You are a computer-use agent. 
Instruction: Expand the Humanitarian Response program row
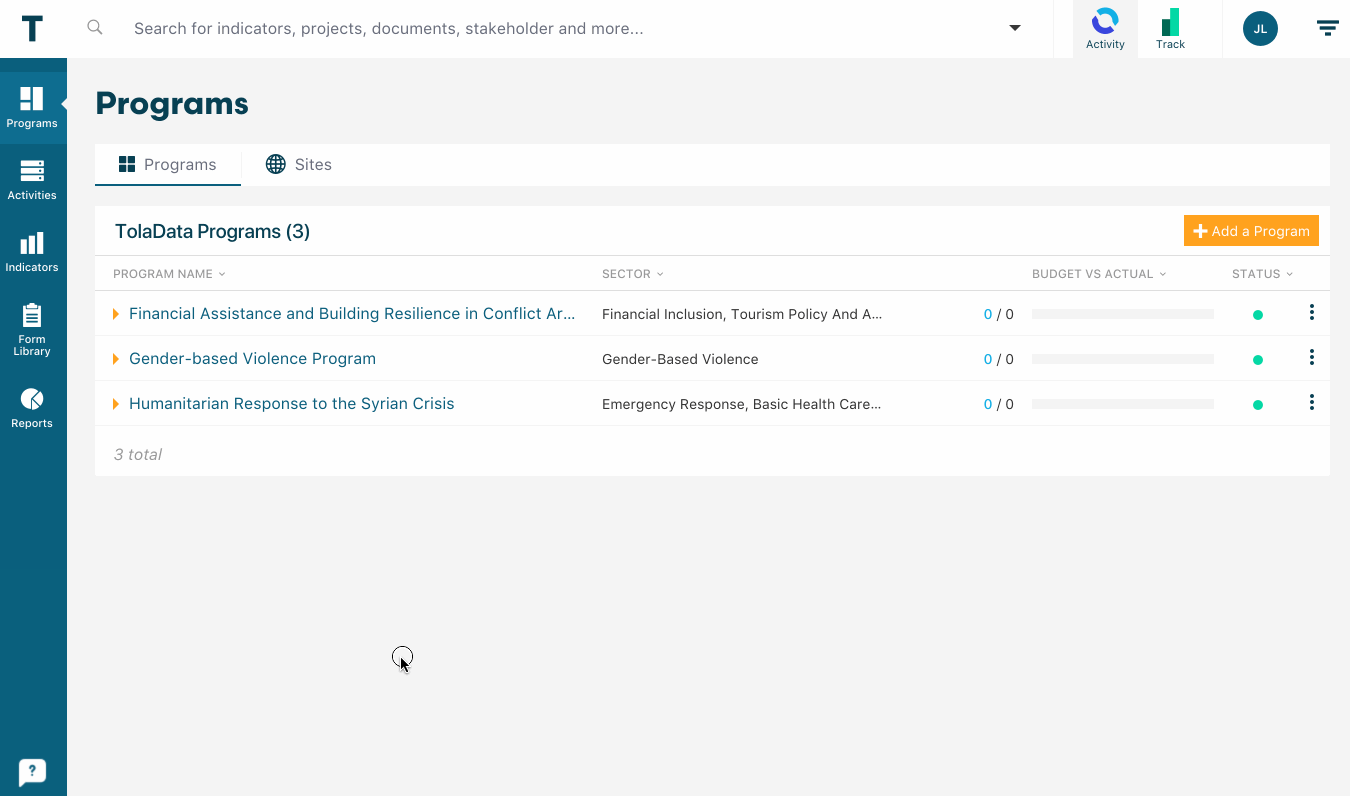tap(116, 404)
